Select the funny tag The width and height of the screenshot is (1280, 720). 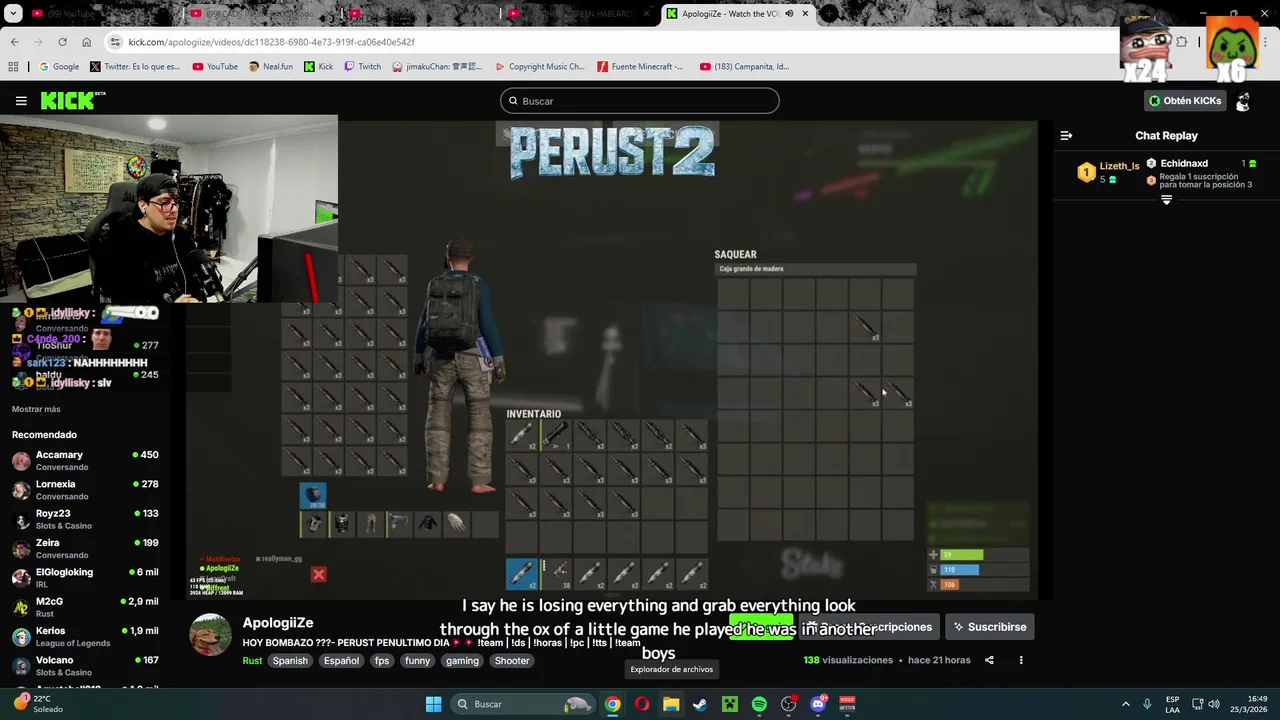pyautogui.click(x=418, y=660)
